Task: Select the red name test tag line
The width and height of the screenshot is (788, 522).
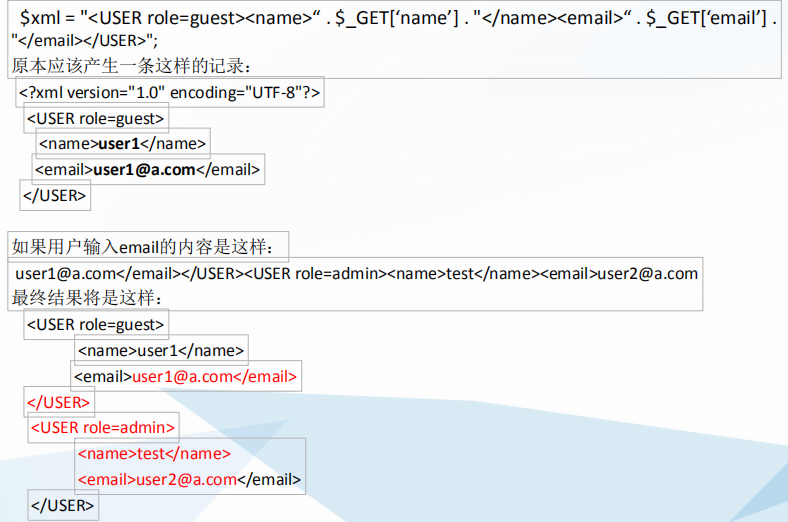Action: 154,454
